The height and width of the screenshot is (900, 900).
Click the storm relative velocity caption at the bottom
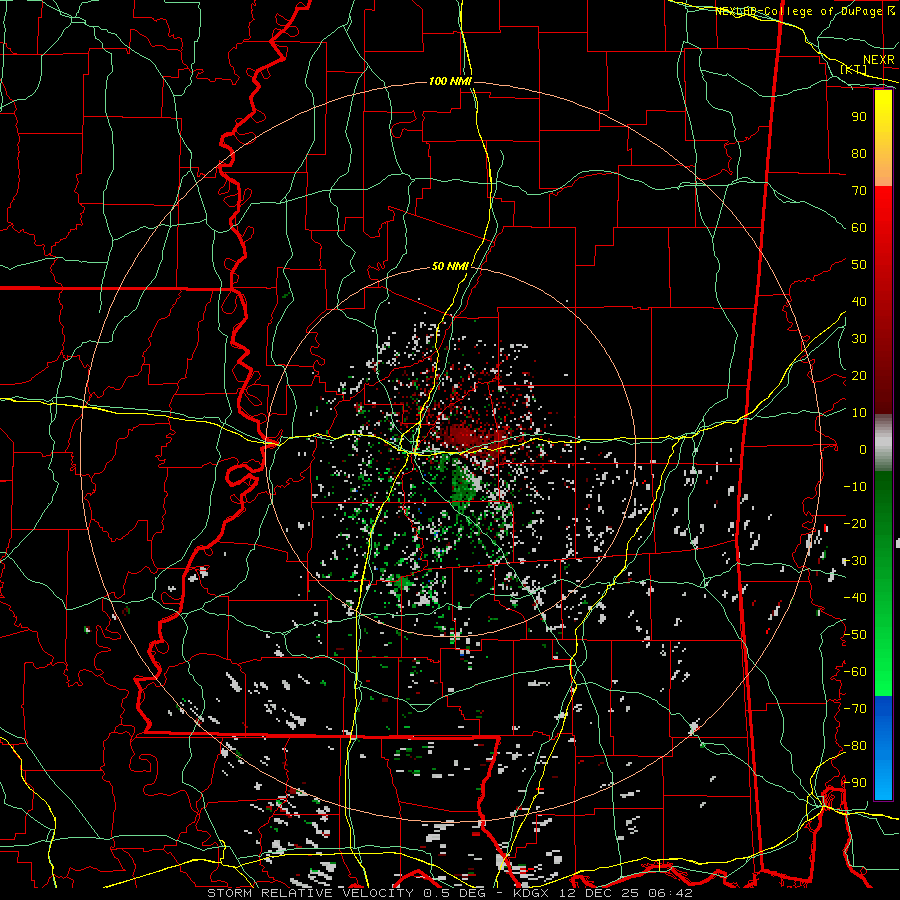(x=449, y=893)
